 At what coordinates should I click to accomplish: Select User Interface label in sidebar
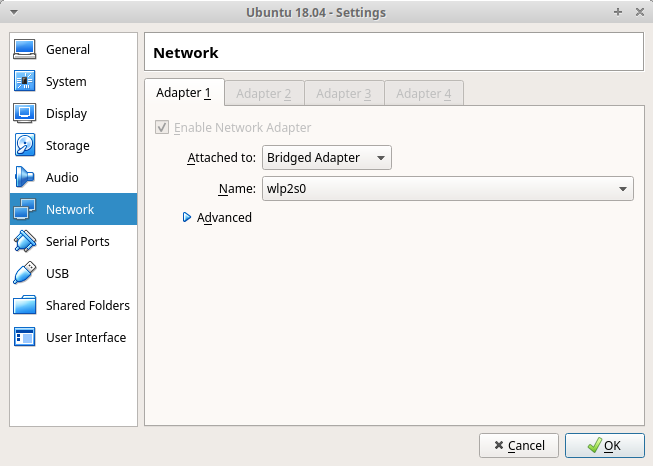click(86, 337)
